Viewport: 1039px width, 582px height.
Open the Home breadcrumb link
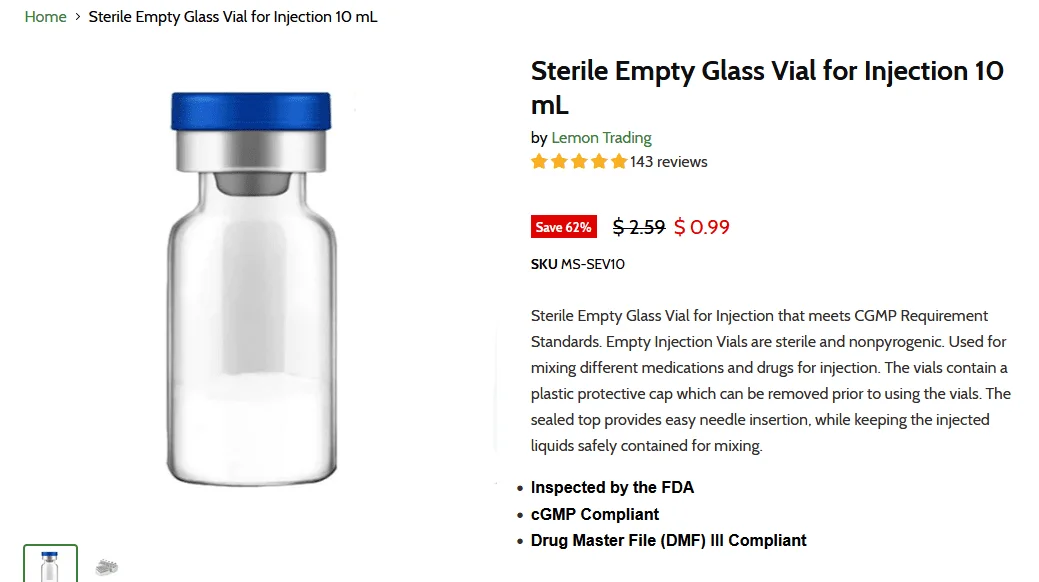click(45, 17)
